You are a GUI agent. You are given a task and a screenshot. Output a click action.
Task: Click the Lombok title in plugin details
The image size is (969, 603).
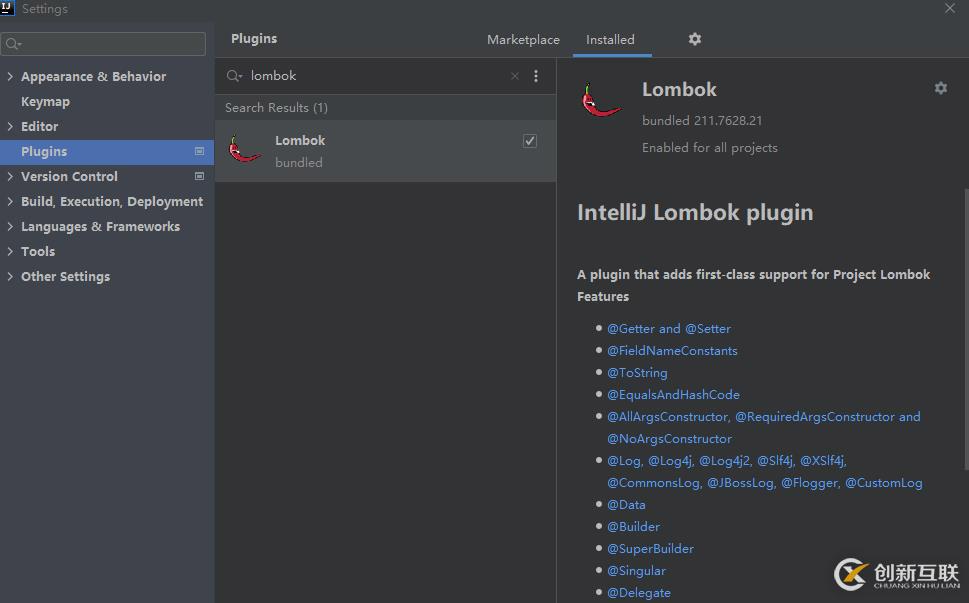(x=679, y=90)
